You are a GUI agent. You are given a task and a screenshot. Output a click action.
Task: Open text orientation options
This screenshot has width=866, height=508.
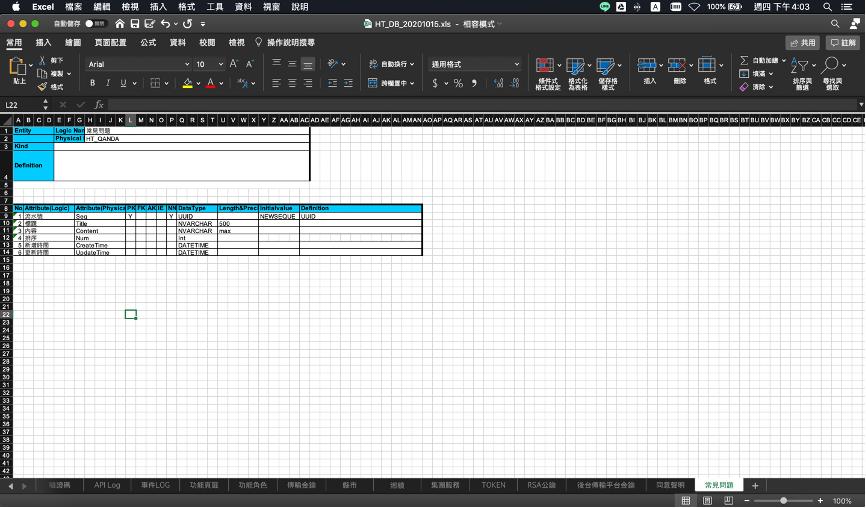point(336,64)
